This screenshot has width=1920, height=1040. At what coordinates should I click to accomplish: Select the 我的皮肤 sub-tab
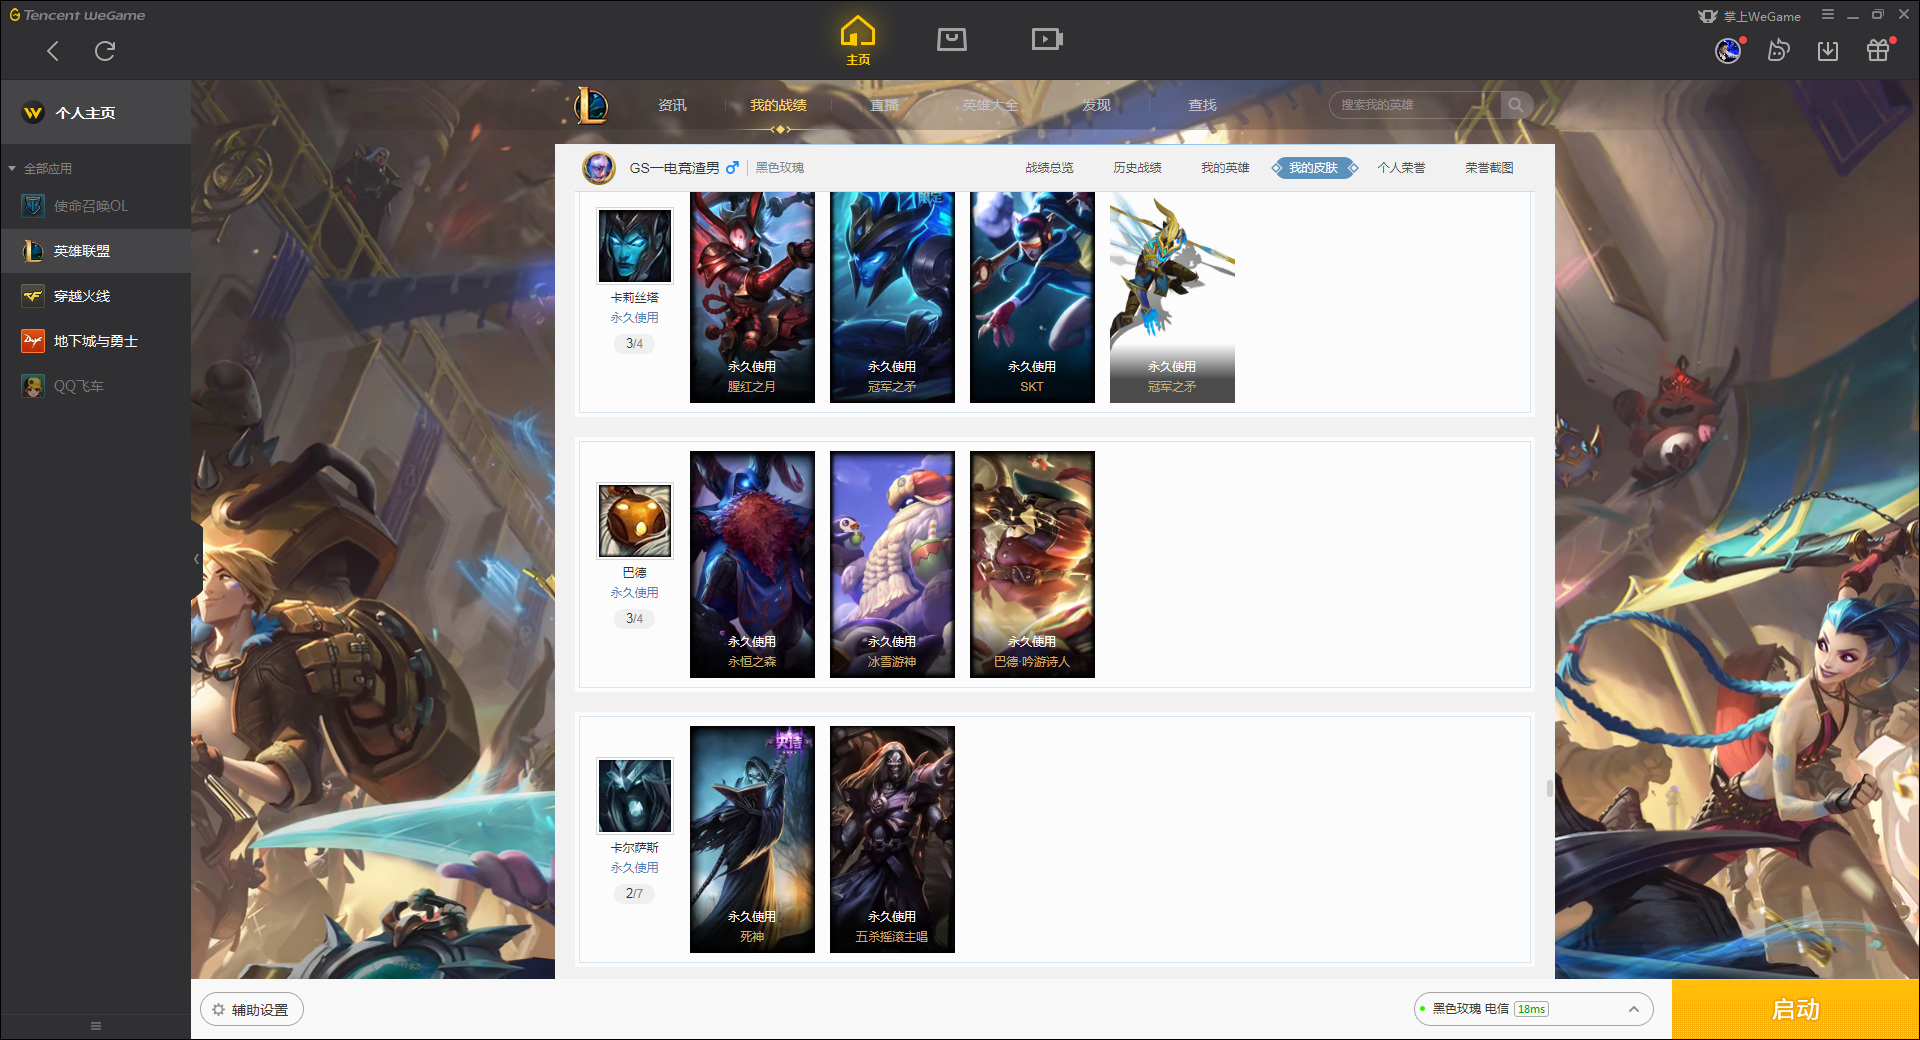click(x=1313, y=168)
